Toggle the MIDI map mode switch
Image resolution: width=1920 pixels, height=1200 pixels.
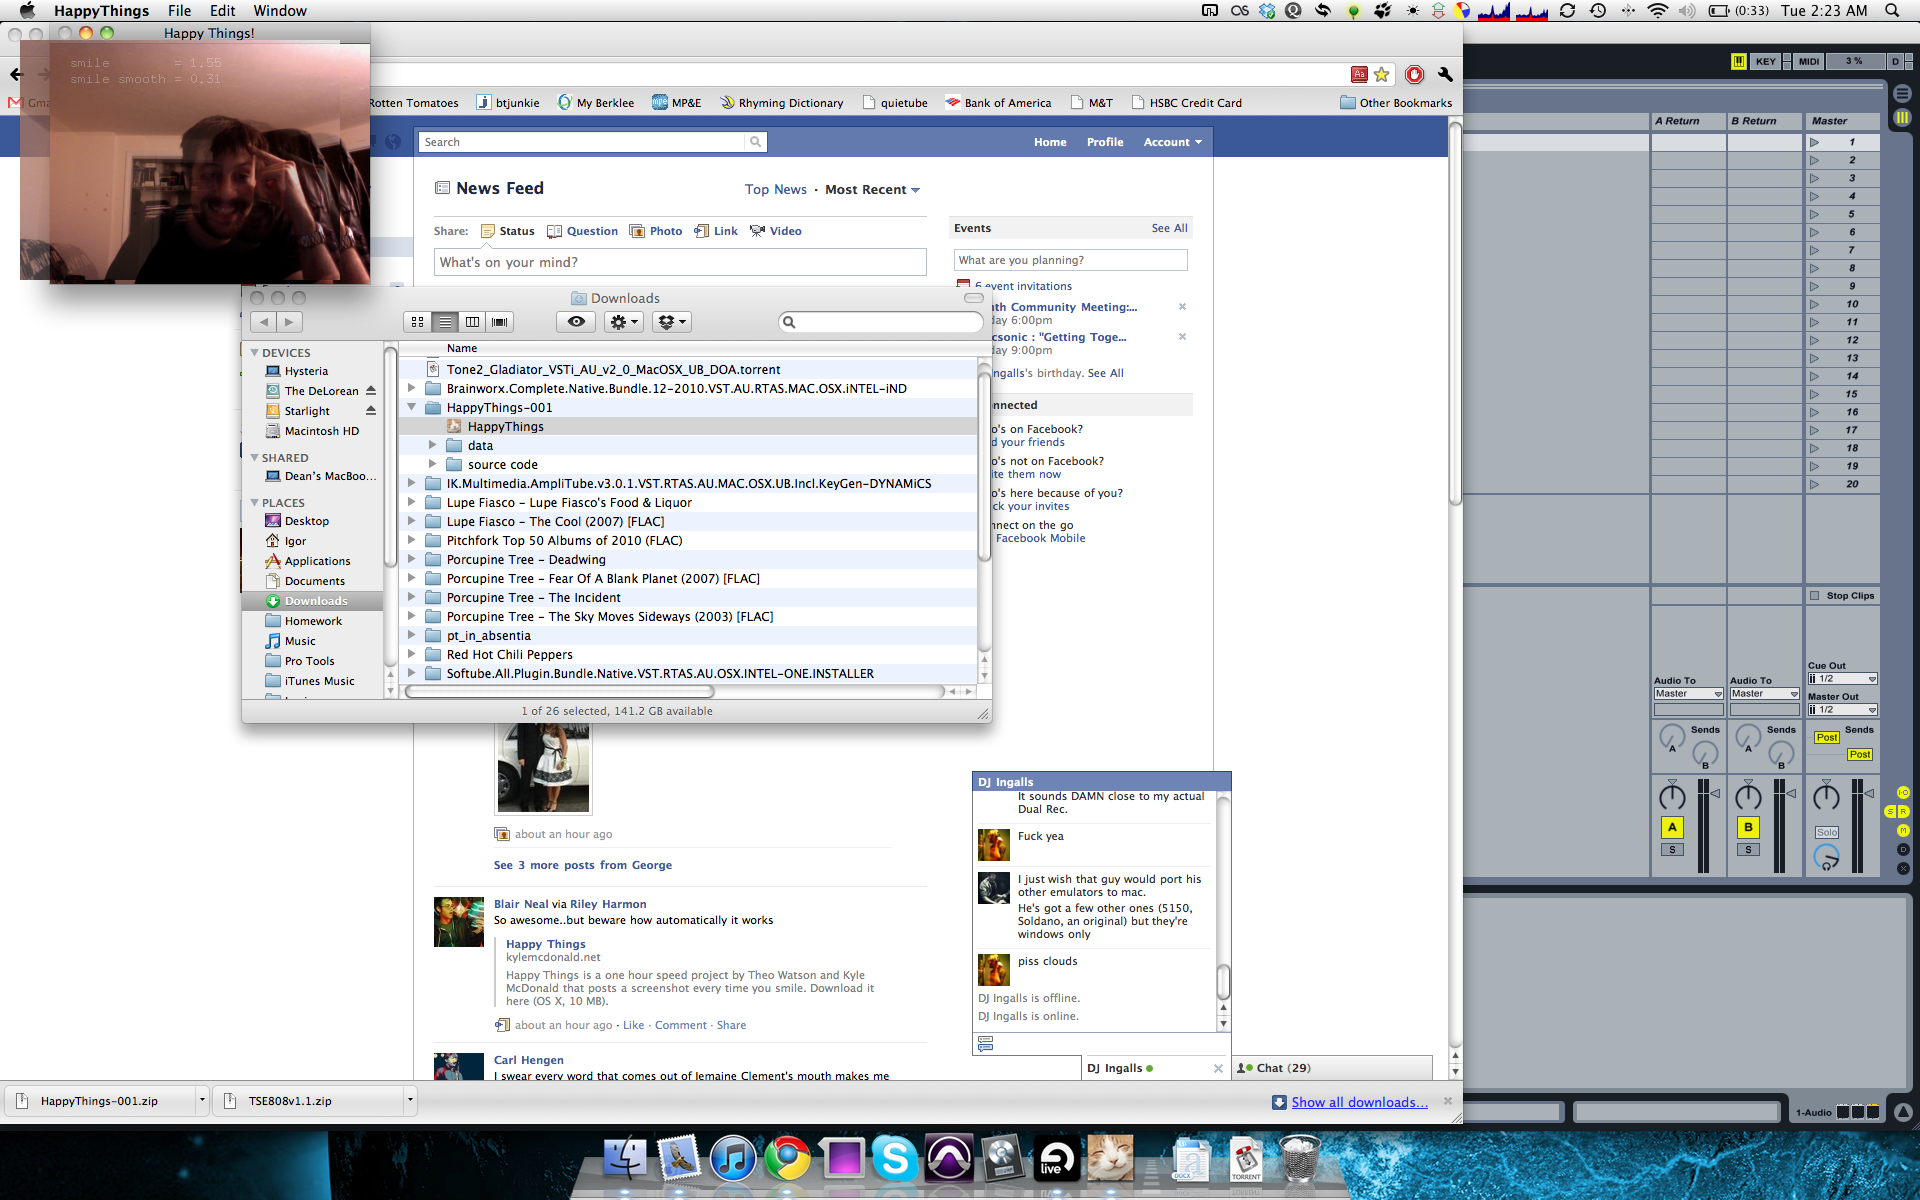[x=1808, y=61]
